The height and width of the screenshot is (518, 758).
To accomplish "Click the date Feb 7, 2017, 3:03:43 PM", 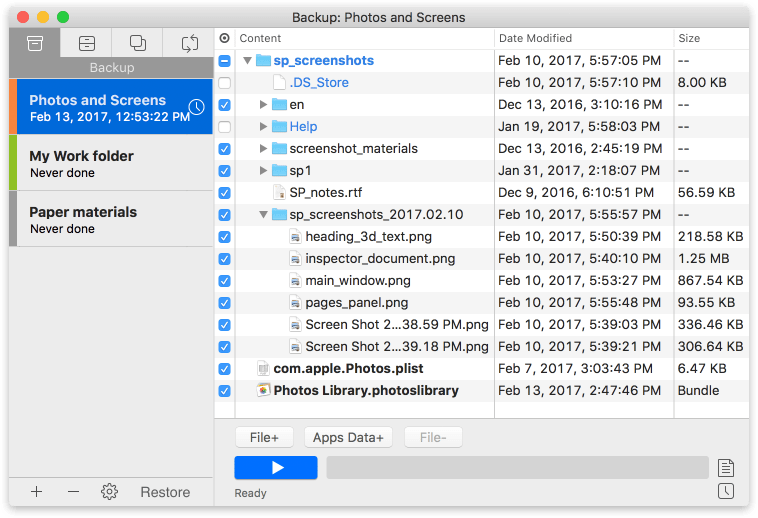I will point(575,369).
